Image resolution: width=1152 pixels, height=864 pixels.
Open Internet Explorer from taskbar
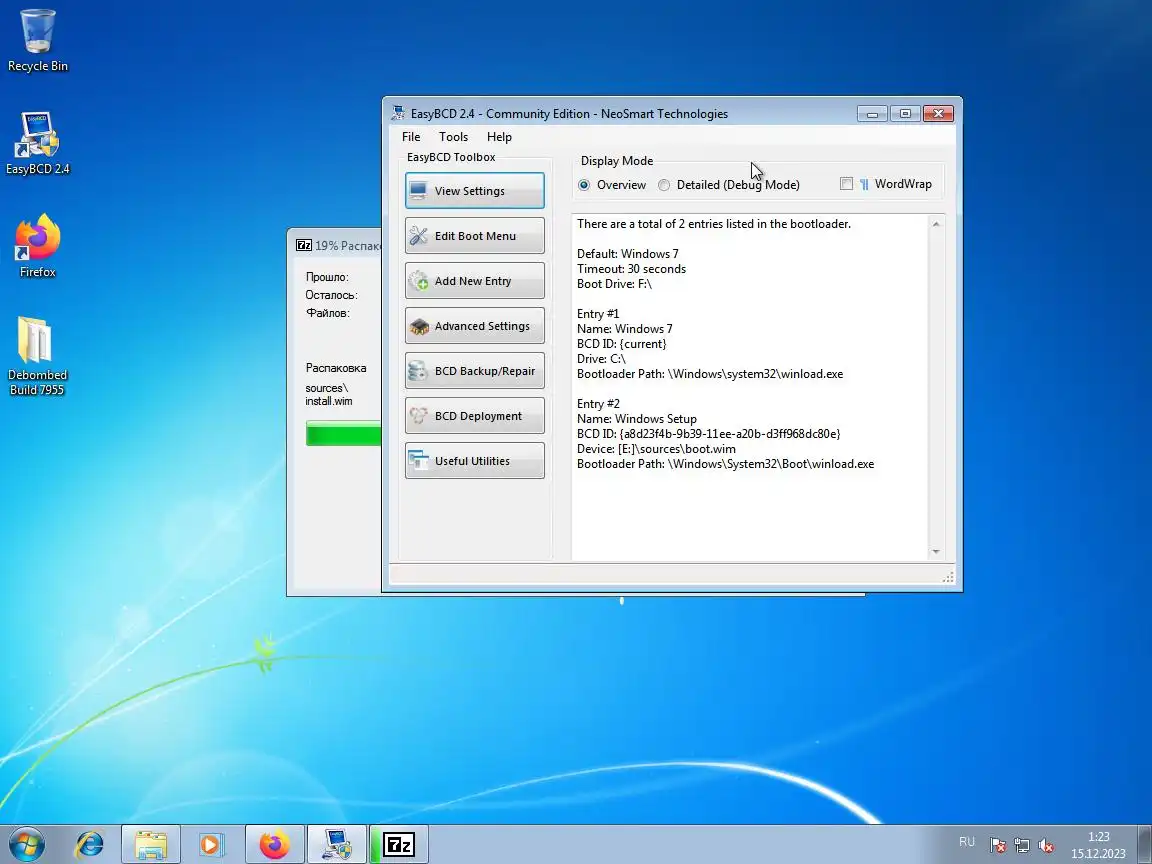point(90,844)
